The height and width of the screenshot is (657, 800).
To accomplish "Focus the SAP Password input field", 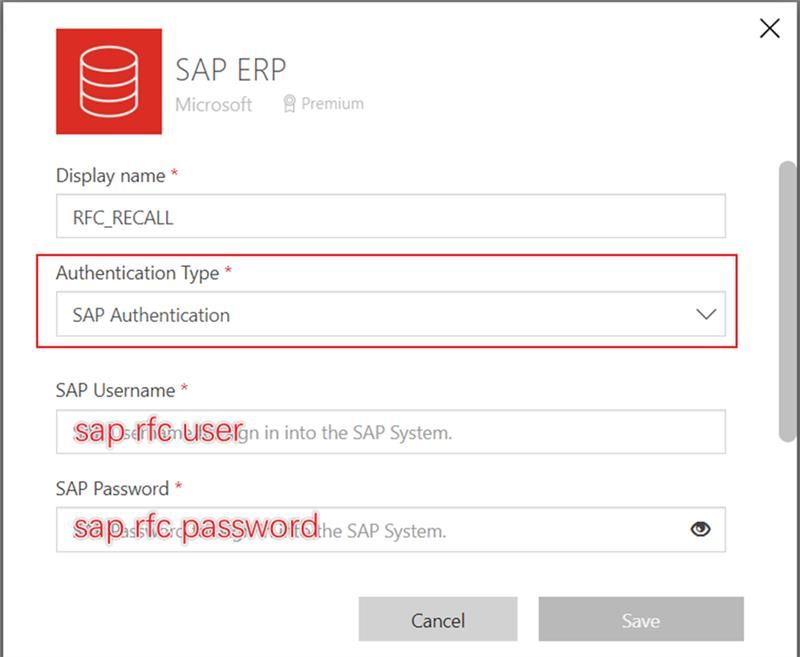I will pyautogui.click(x=391, y=529).
